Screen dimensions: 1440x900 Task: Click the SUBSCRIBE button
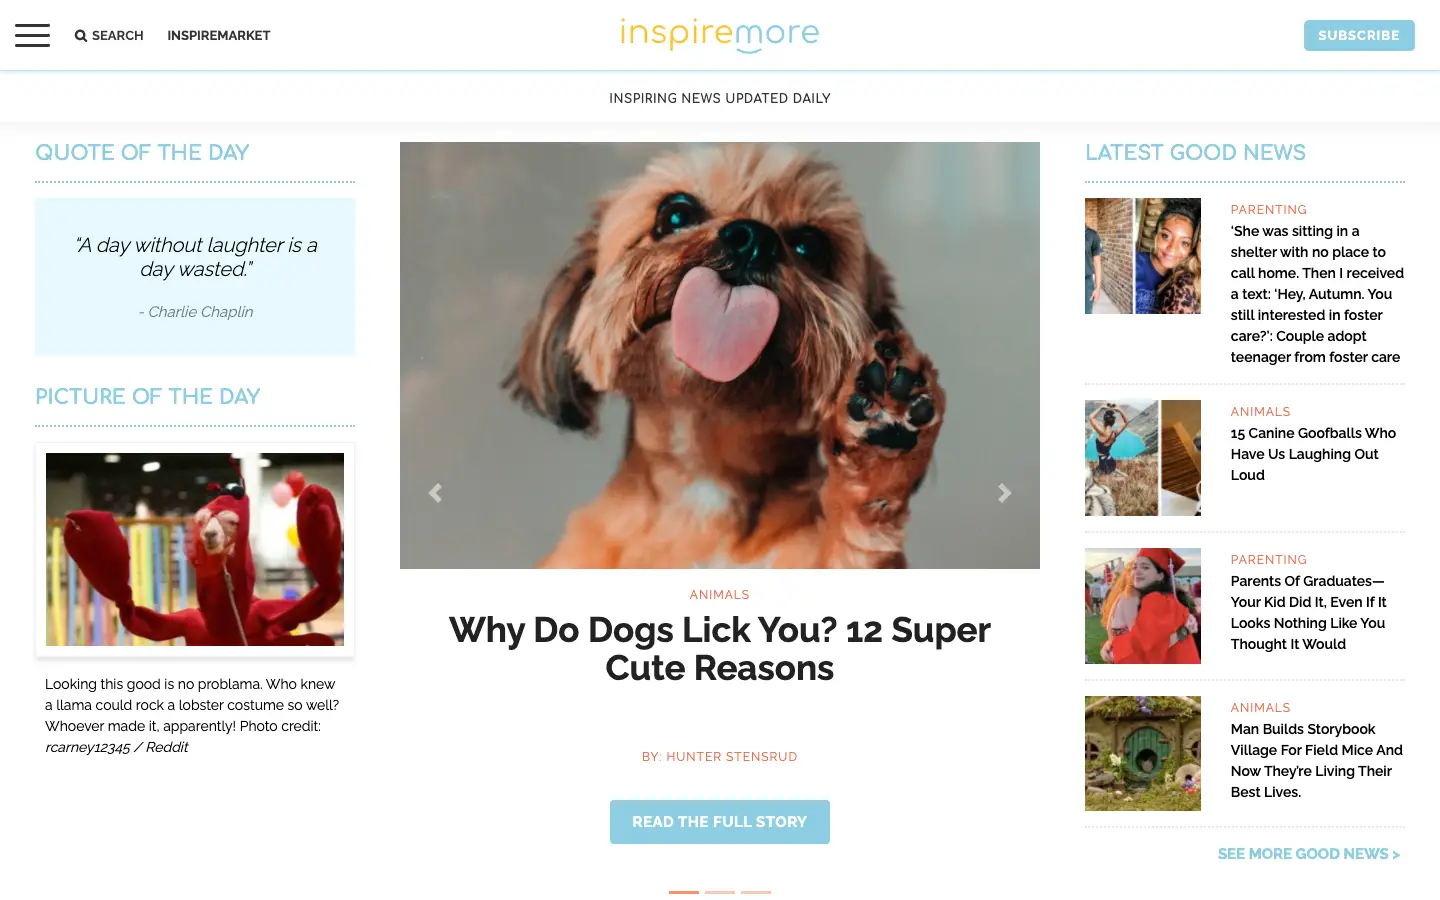[1359, 35]
